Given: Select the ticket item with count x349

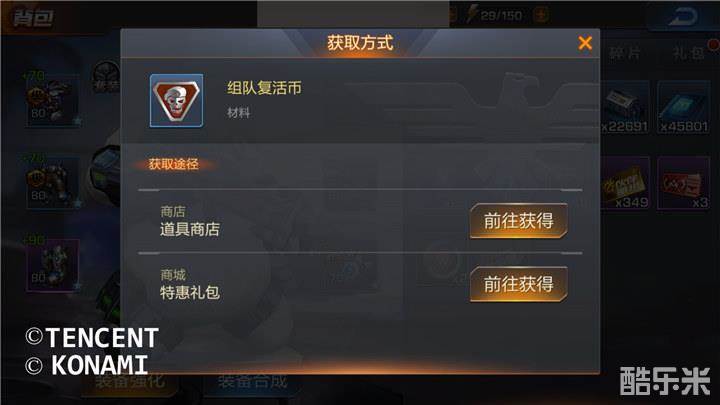Looking at the screenshot, I should (x=625, y=183).
